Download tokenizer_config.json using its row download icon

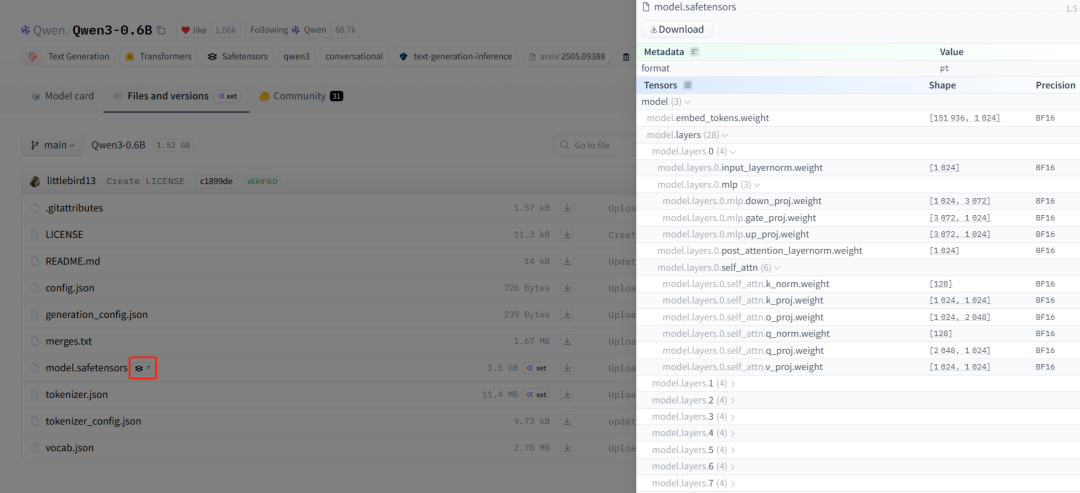[x=567, y=421]
